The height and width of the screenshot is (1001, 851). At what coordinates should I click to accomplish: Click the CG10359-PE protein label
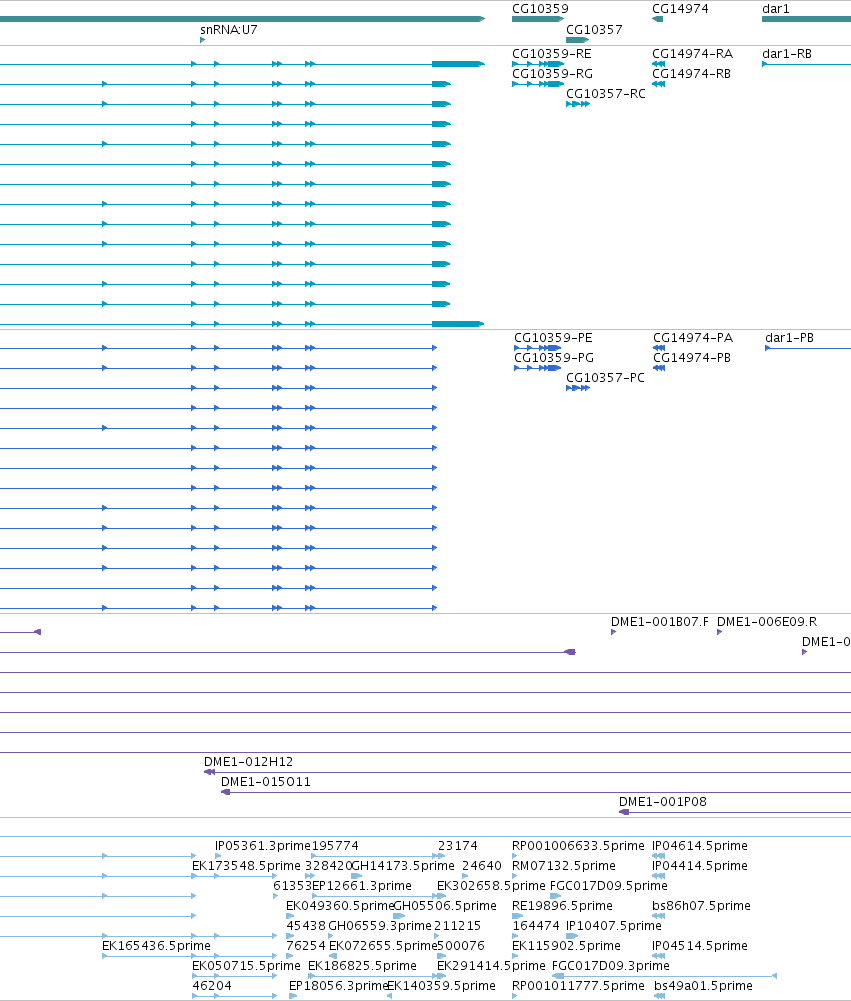[553, 338]
